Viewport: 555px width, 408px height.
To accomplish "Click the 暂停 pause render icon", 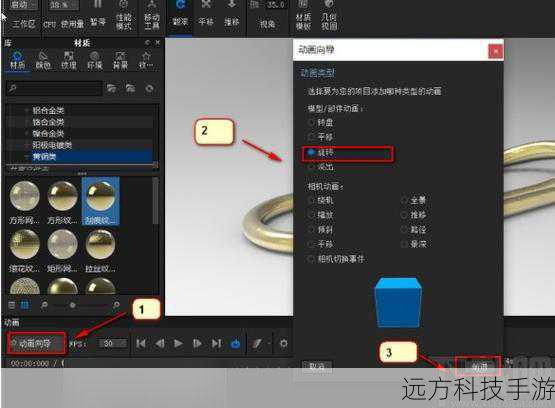I will (x=98, y=5).
